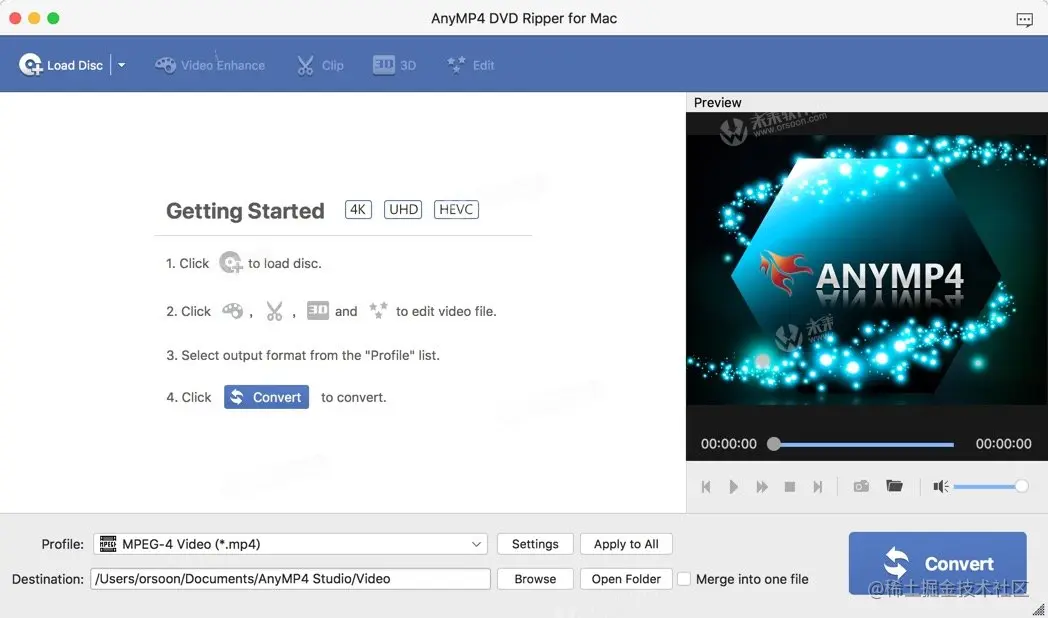Open the Clip scissors tool
The width and height of the screenshot is (1048, 618).
click(x=320, y=65)
